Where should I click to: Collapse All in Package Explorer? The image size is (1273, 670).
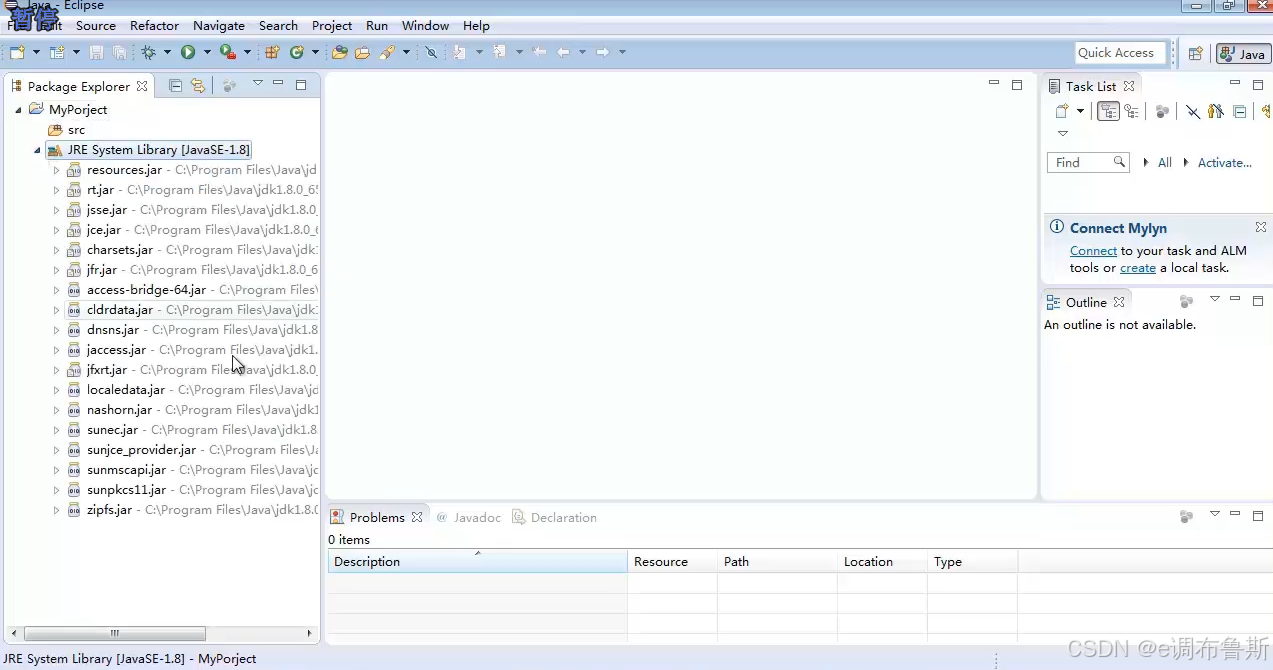[x=176, y=86]
